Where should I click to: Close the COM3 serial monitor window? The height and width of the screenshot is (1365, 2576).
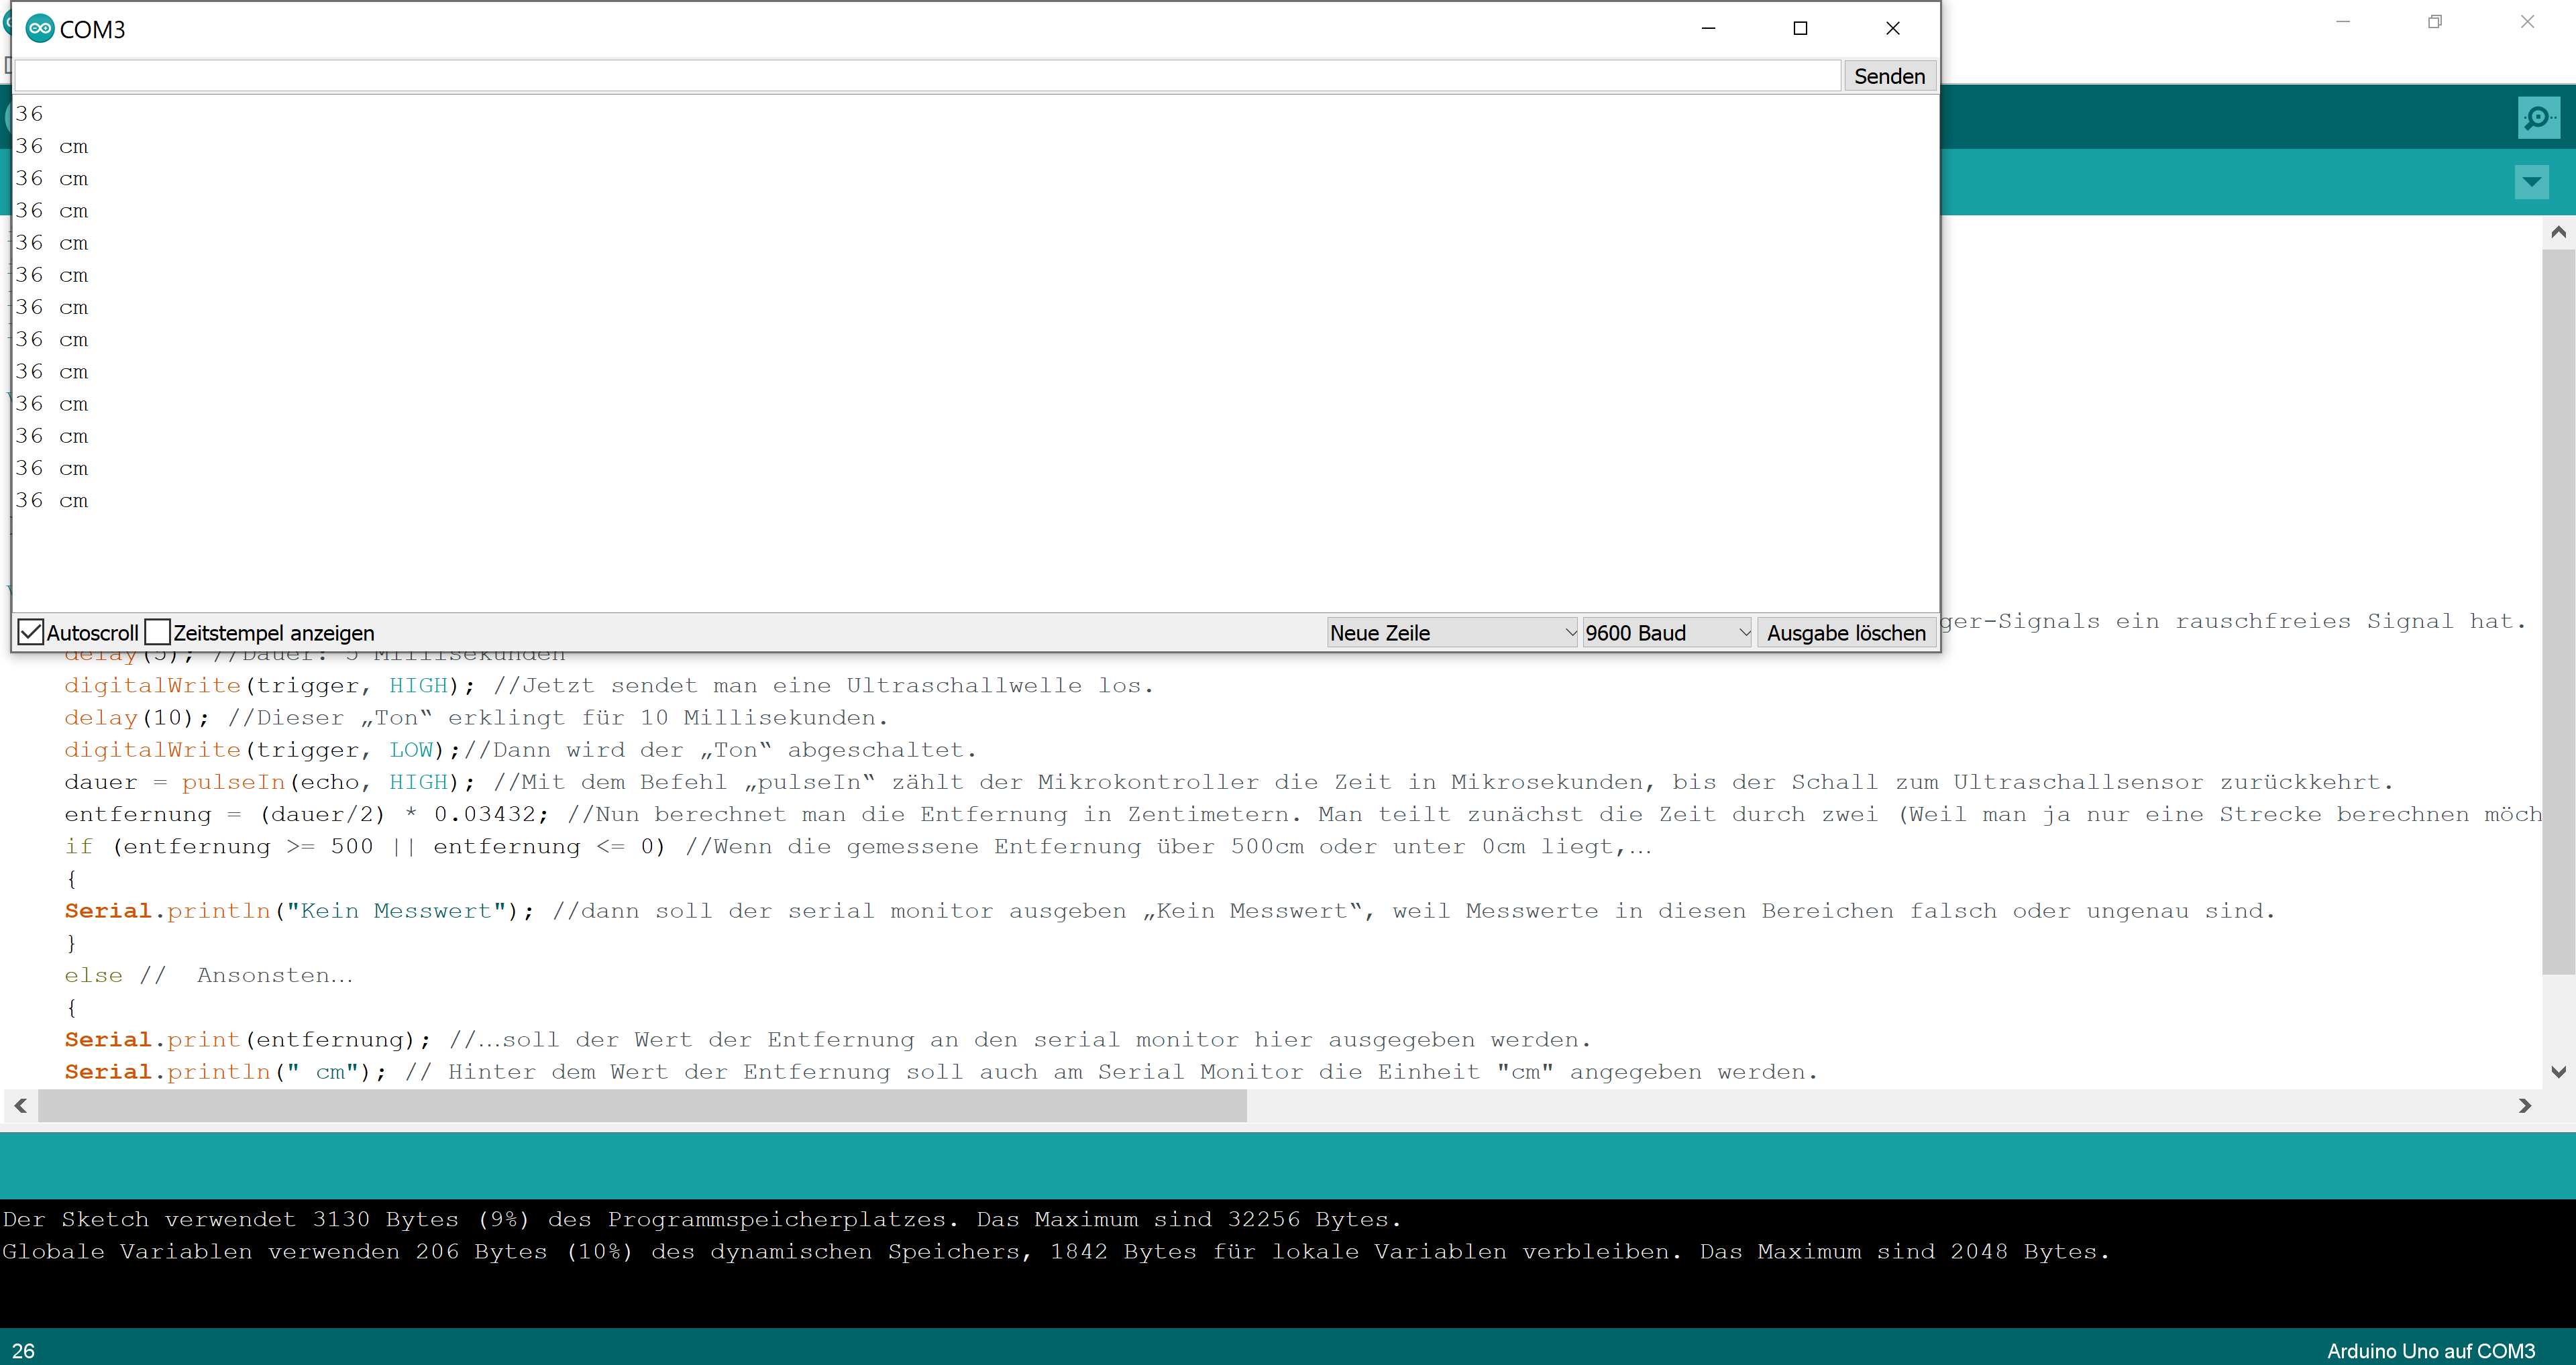[1892, 28]
